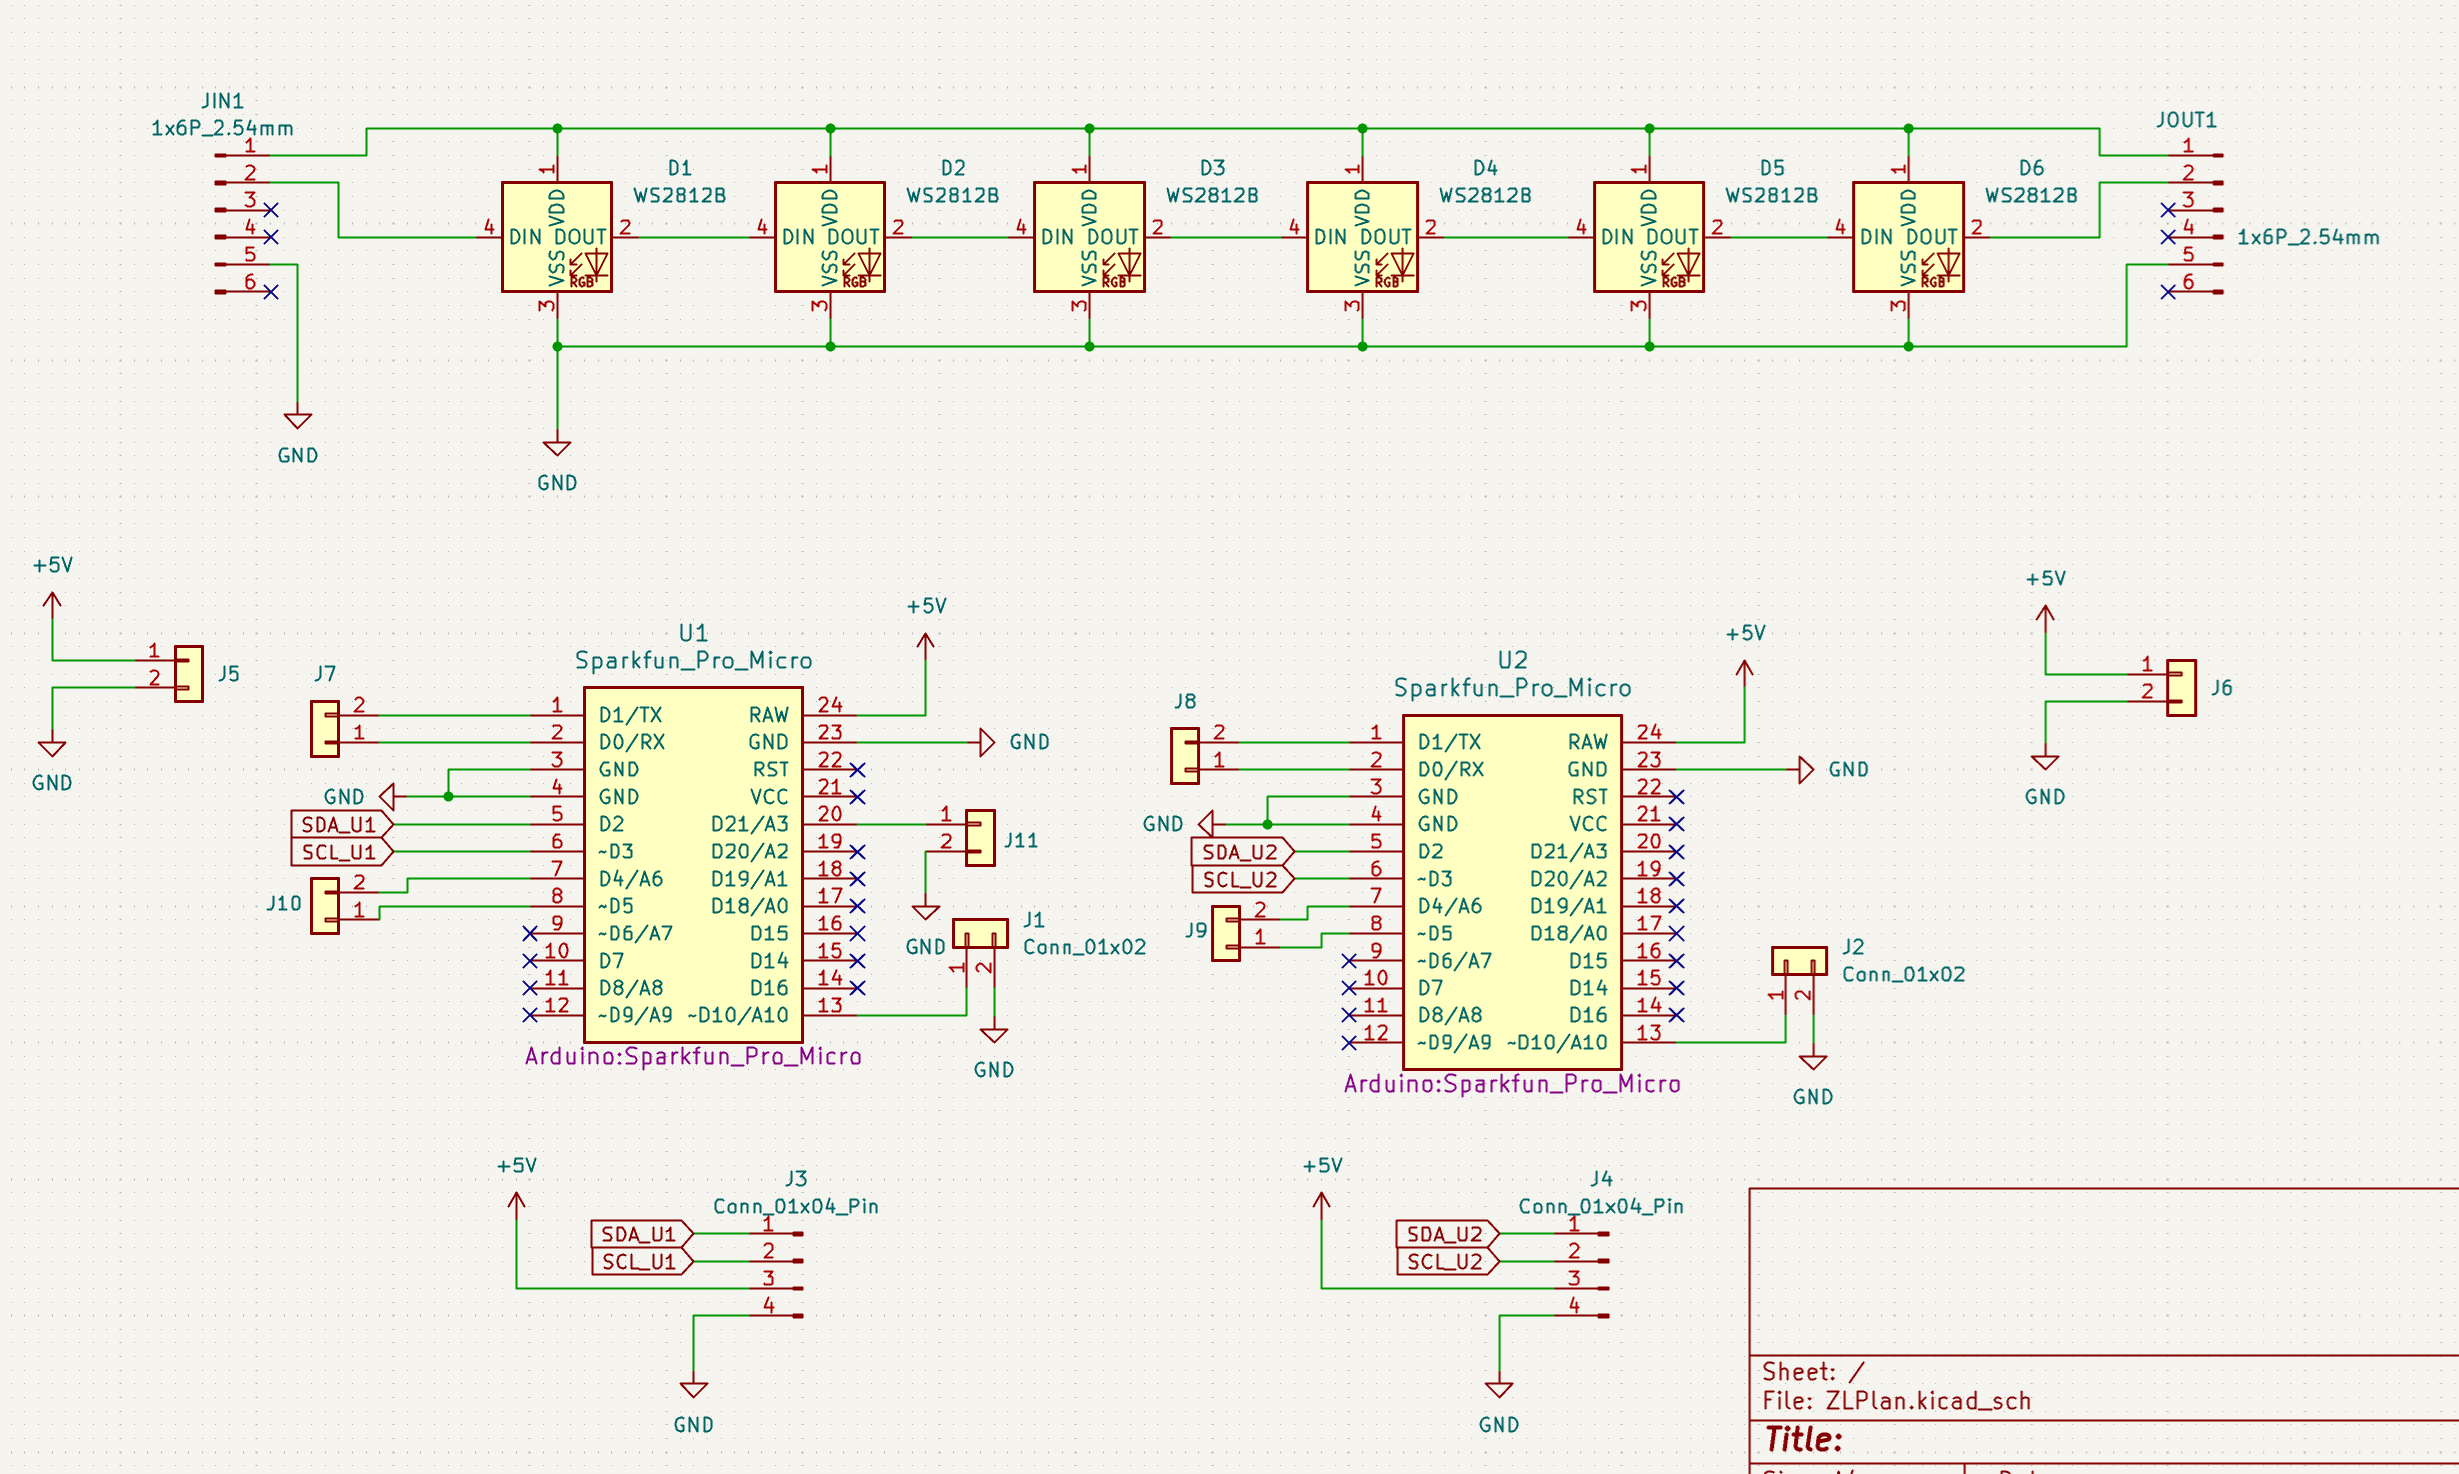Click the +5V power symbol above J6
This screenshot has width=2459, height=1474.
tap(2044, 610)
